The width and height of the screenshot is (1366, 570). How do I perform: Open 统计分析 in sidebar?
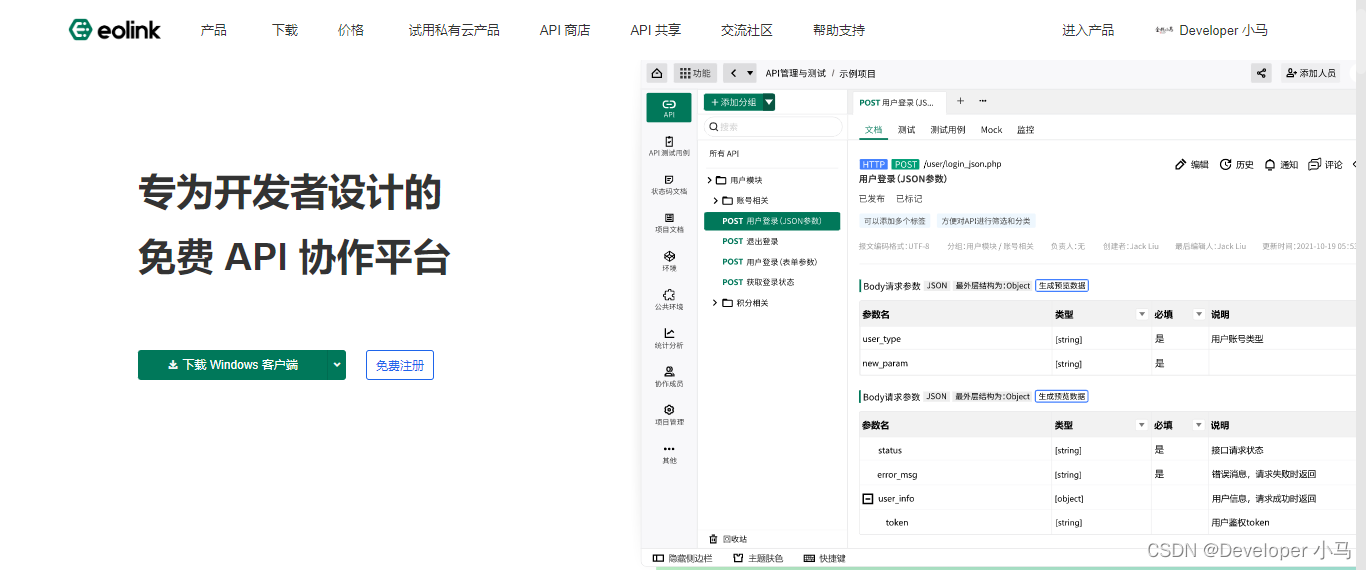669,338
